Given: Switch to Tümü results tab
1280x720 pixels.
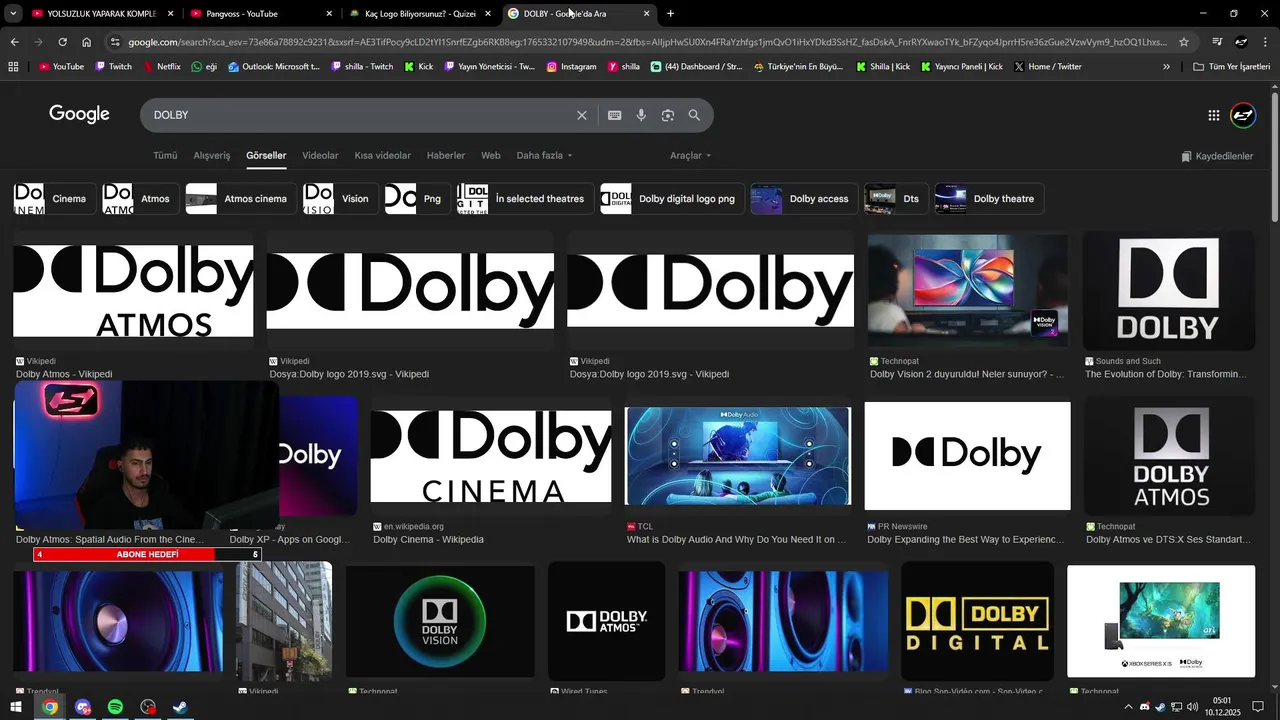Looking at the screenshot, I should click(165, 155).
